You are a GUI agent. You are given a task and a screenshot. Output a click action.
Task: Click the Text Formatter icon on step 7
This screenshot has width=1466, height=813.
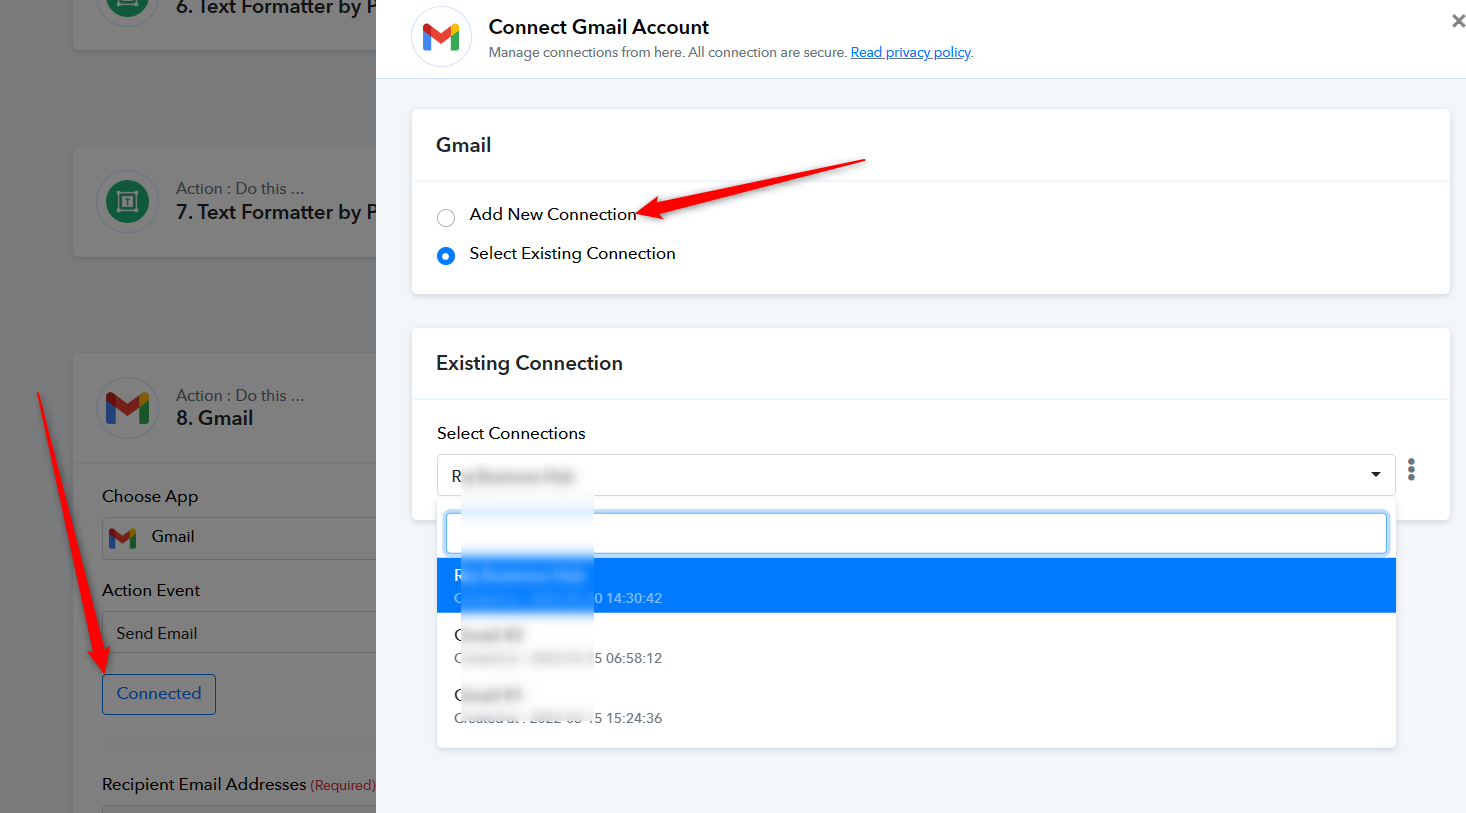[x=127, y=202]
